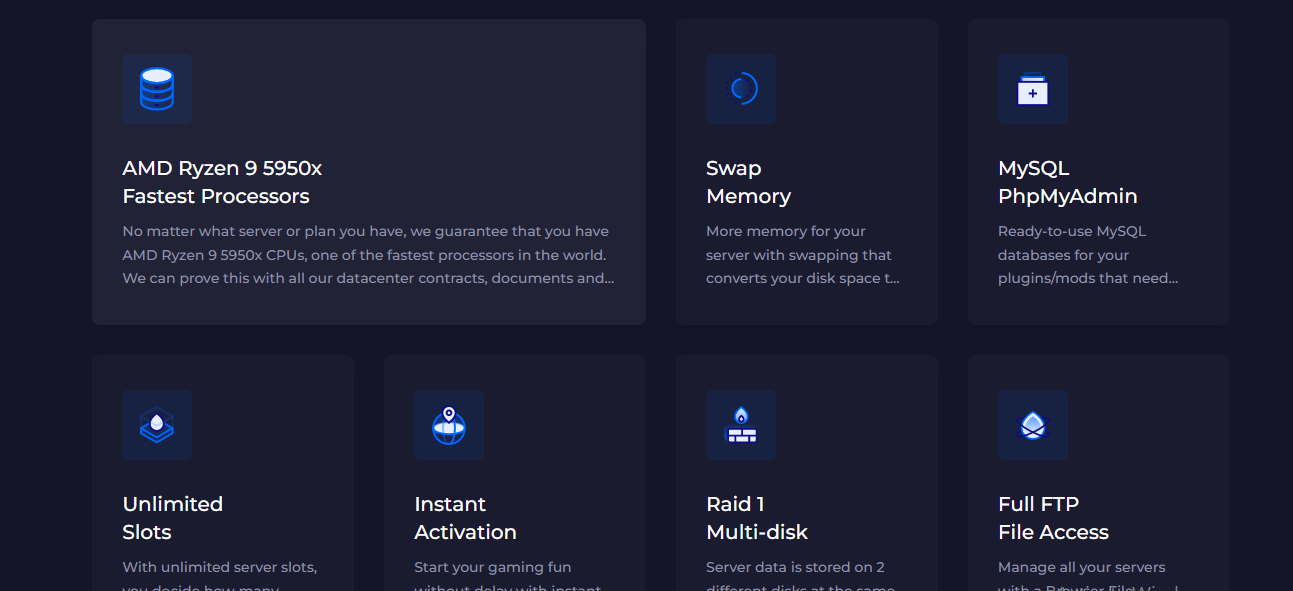The image size is (1293, 591).
Task: Click the Raid 1 Multi-disk firewall icon
Action: [x=741, y=425]
